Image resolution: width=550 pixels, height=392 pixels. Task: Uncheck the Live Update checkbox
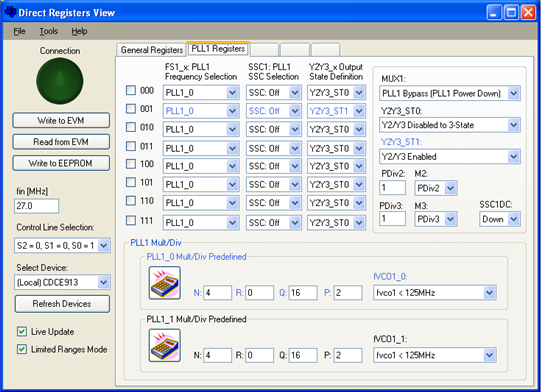click(x=22, y=331)
